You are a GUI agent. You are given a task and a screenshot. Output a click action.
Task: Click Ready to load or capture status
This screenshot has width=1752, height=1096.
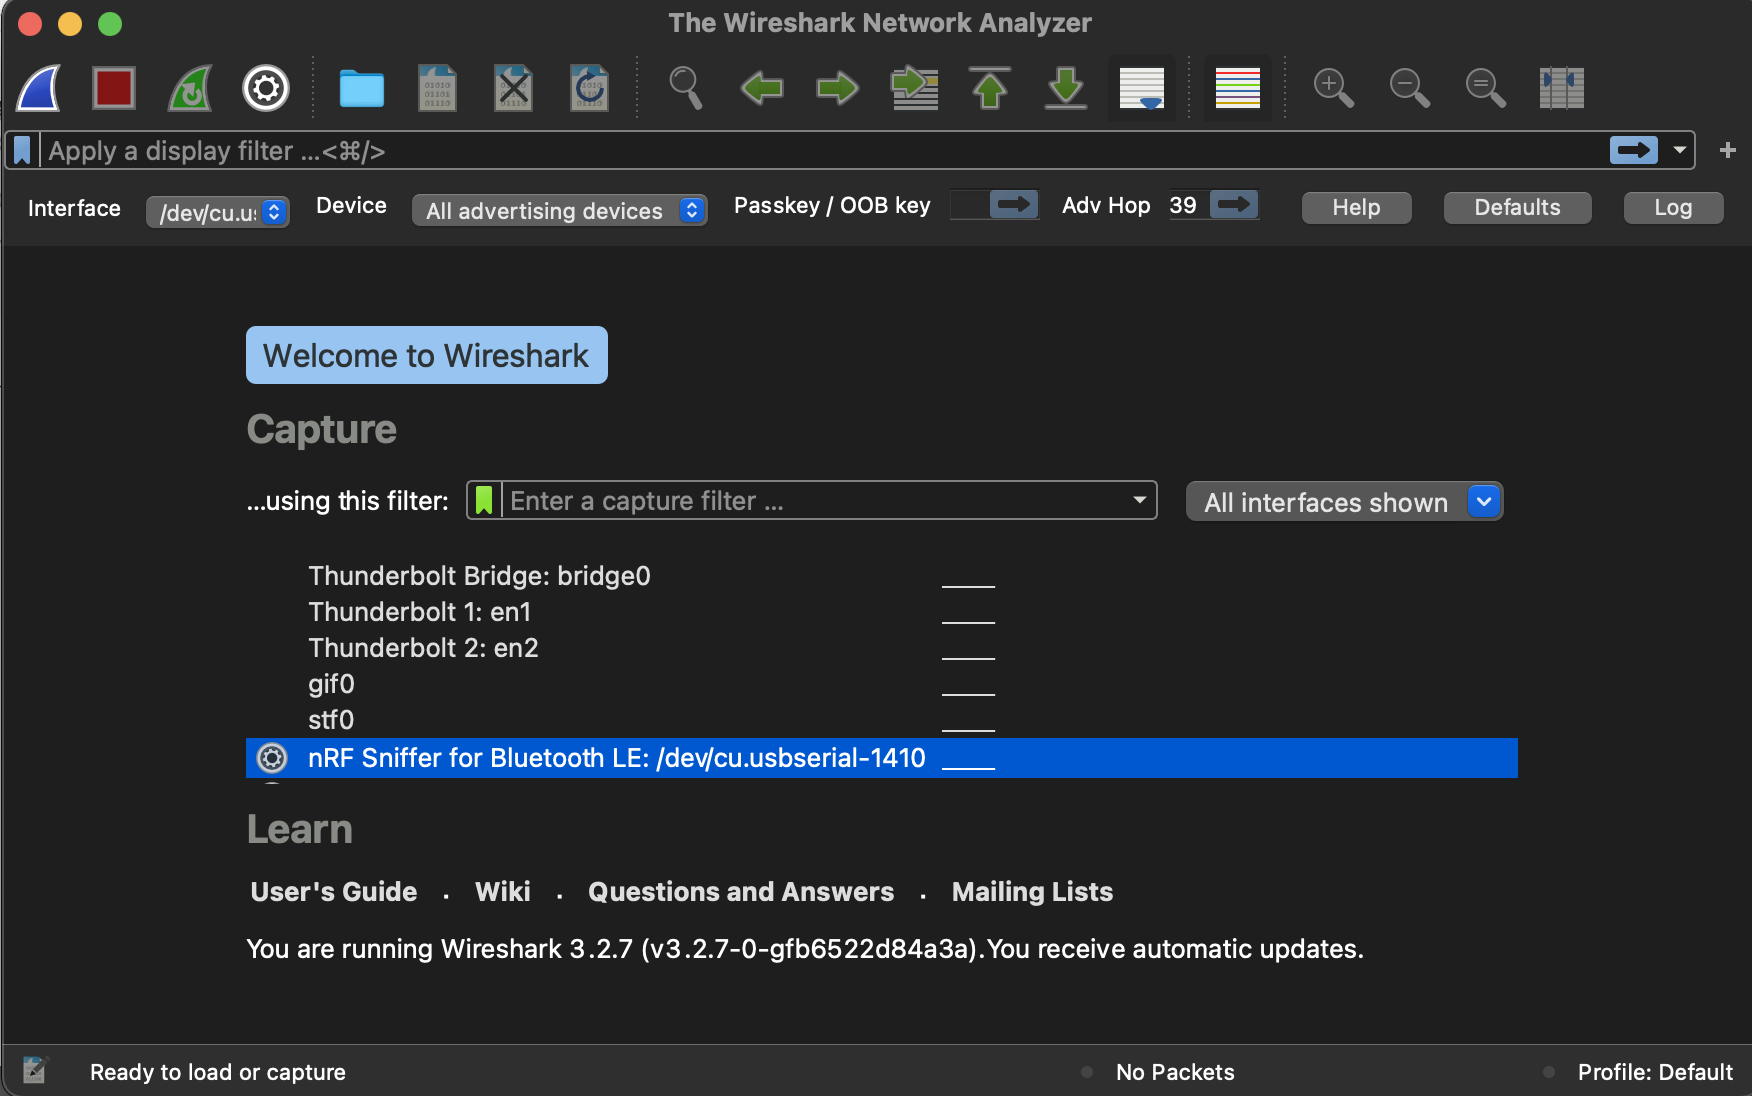point(218,1072)
